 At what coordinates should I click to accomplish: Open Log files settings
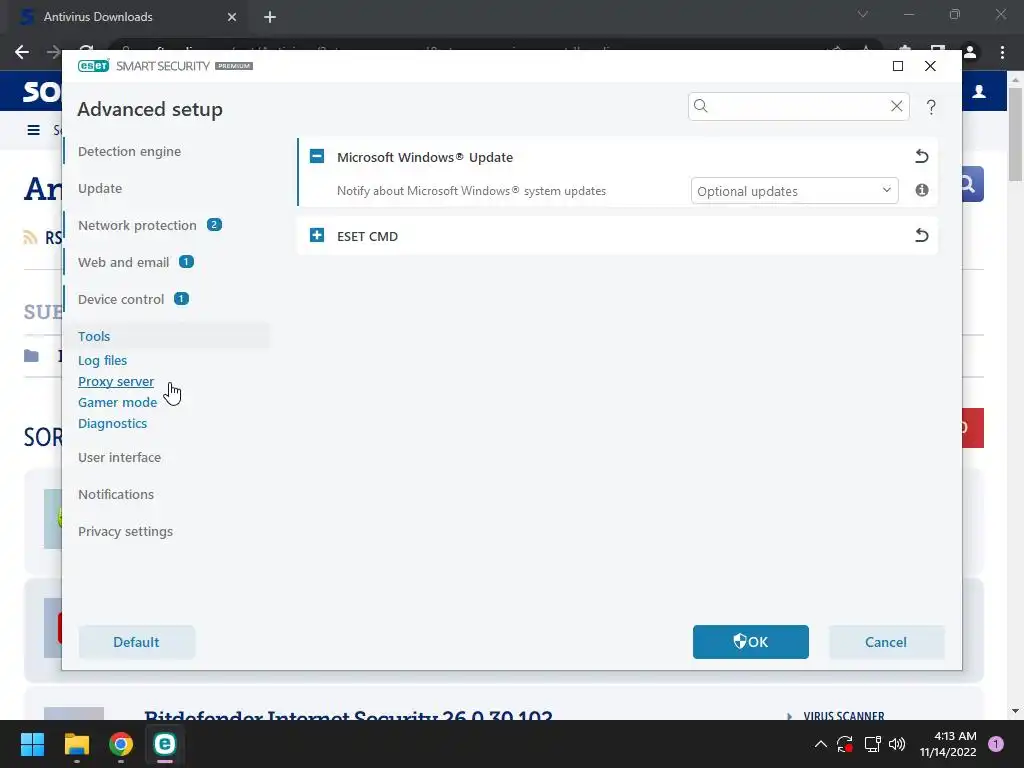[x=103, y=360]
